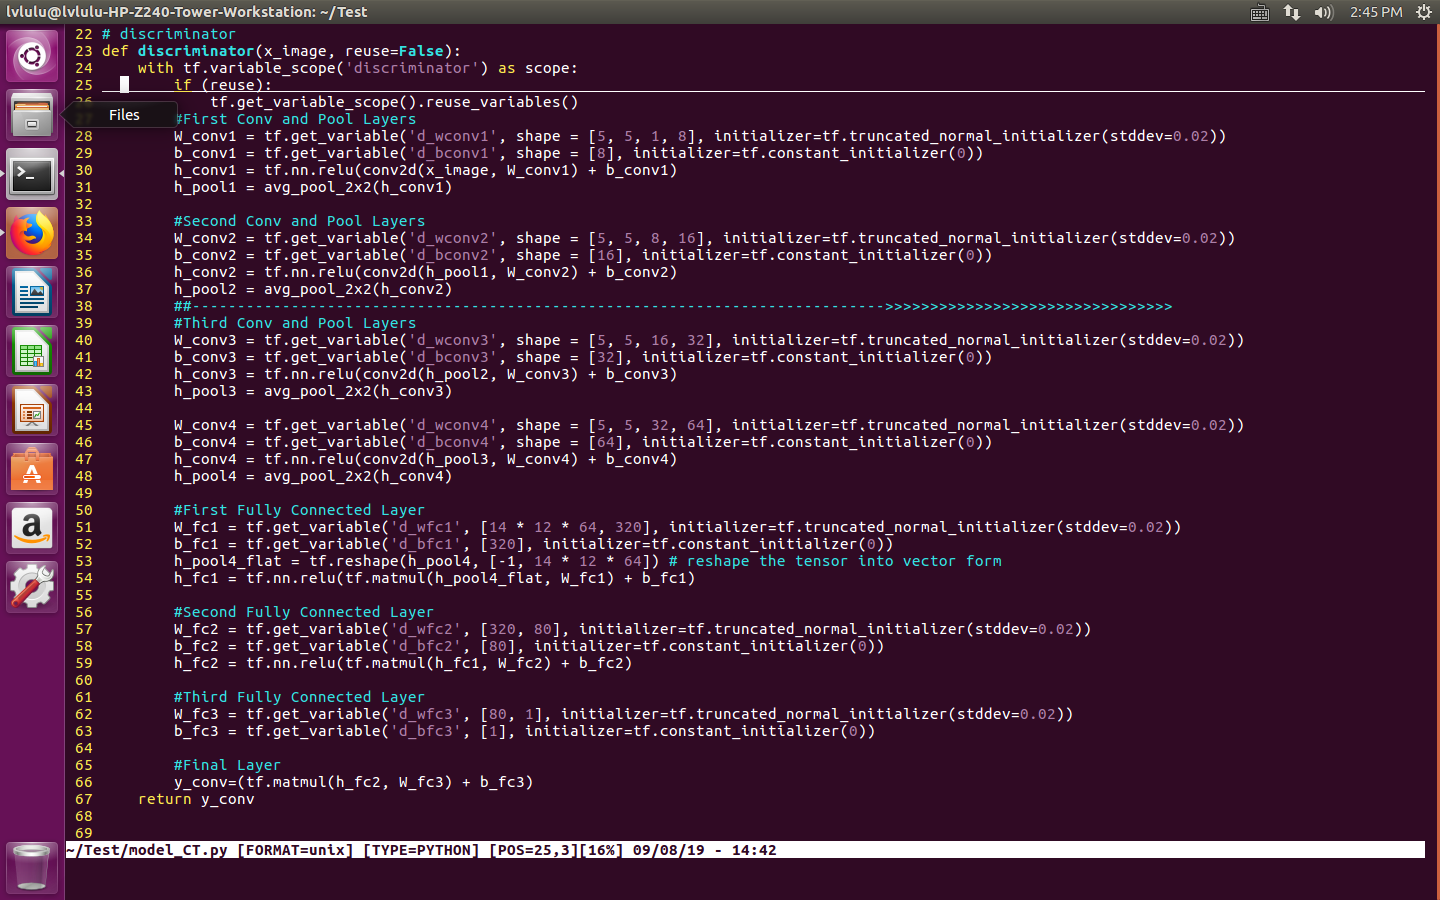The image size is (1440, 900).
Task: Open the Terminal launcher icon
Action: pyautogui.click(x=32, y=175)
